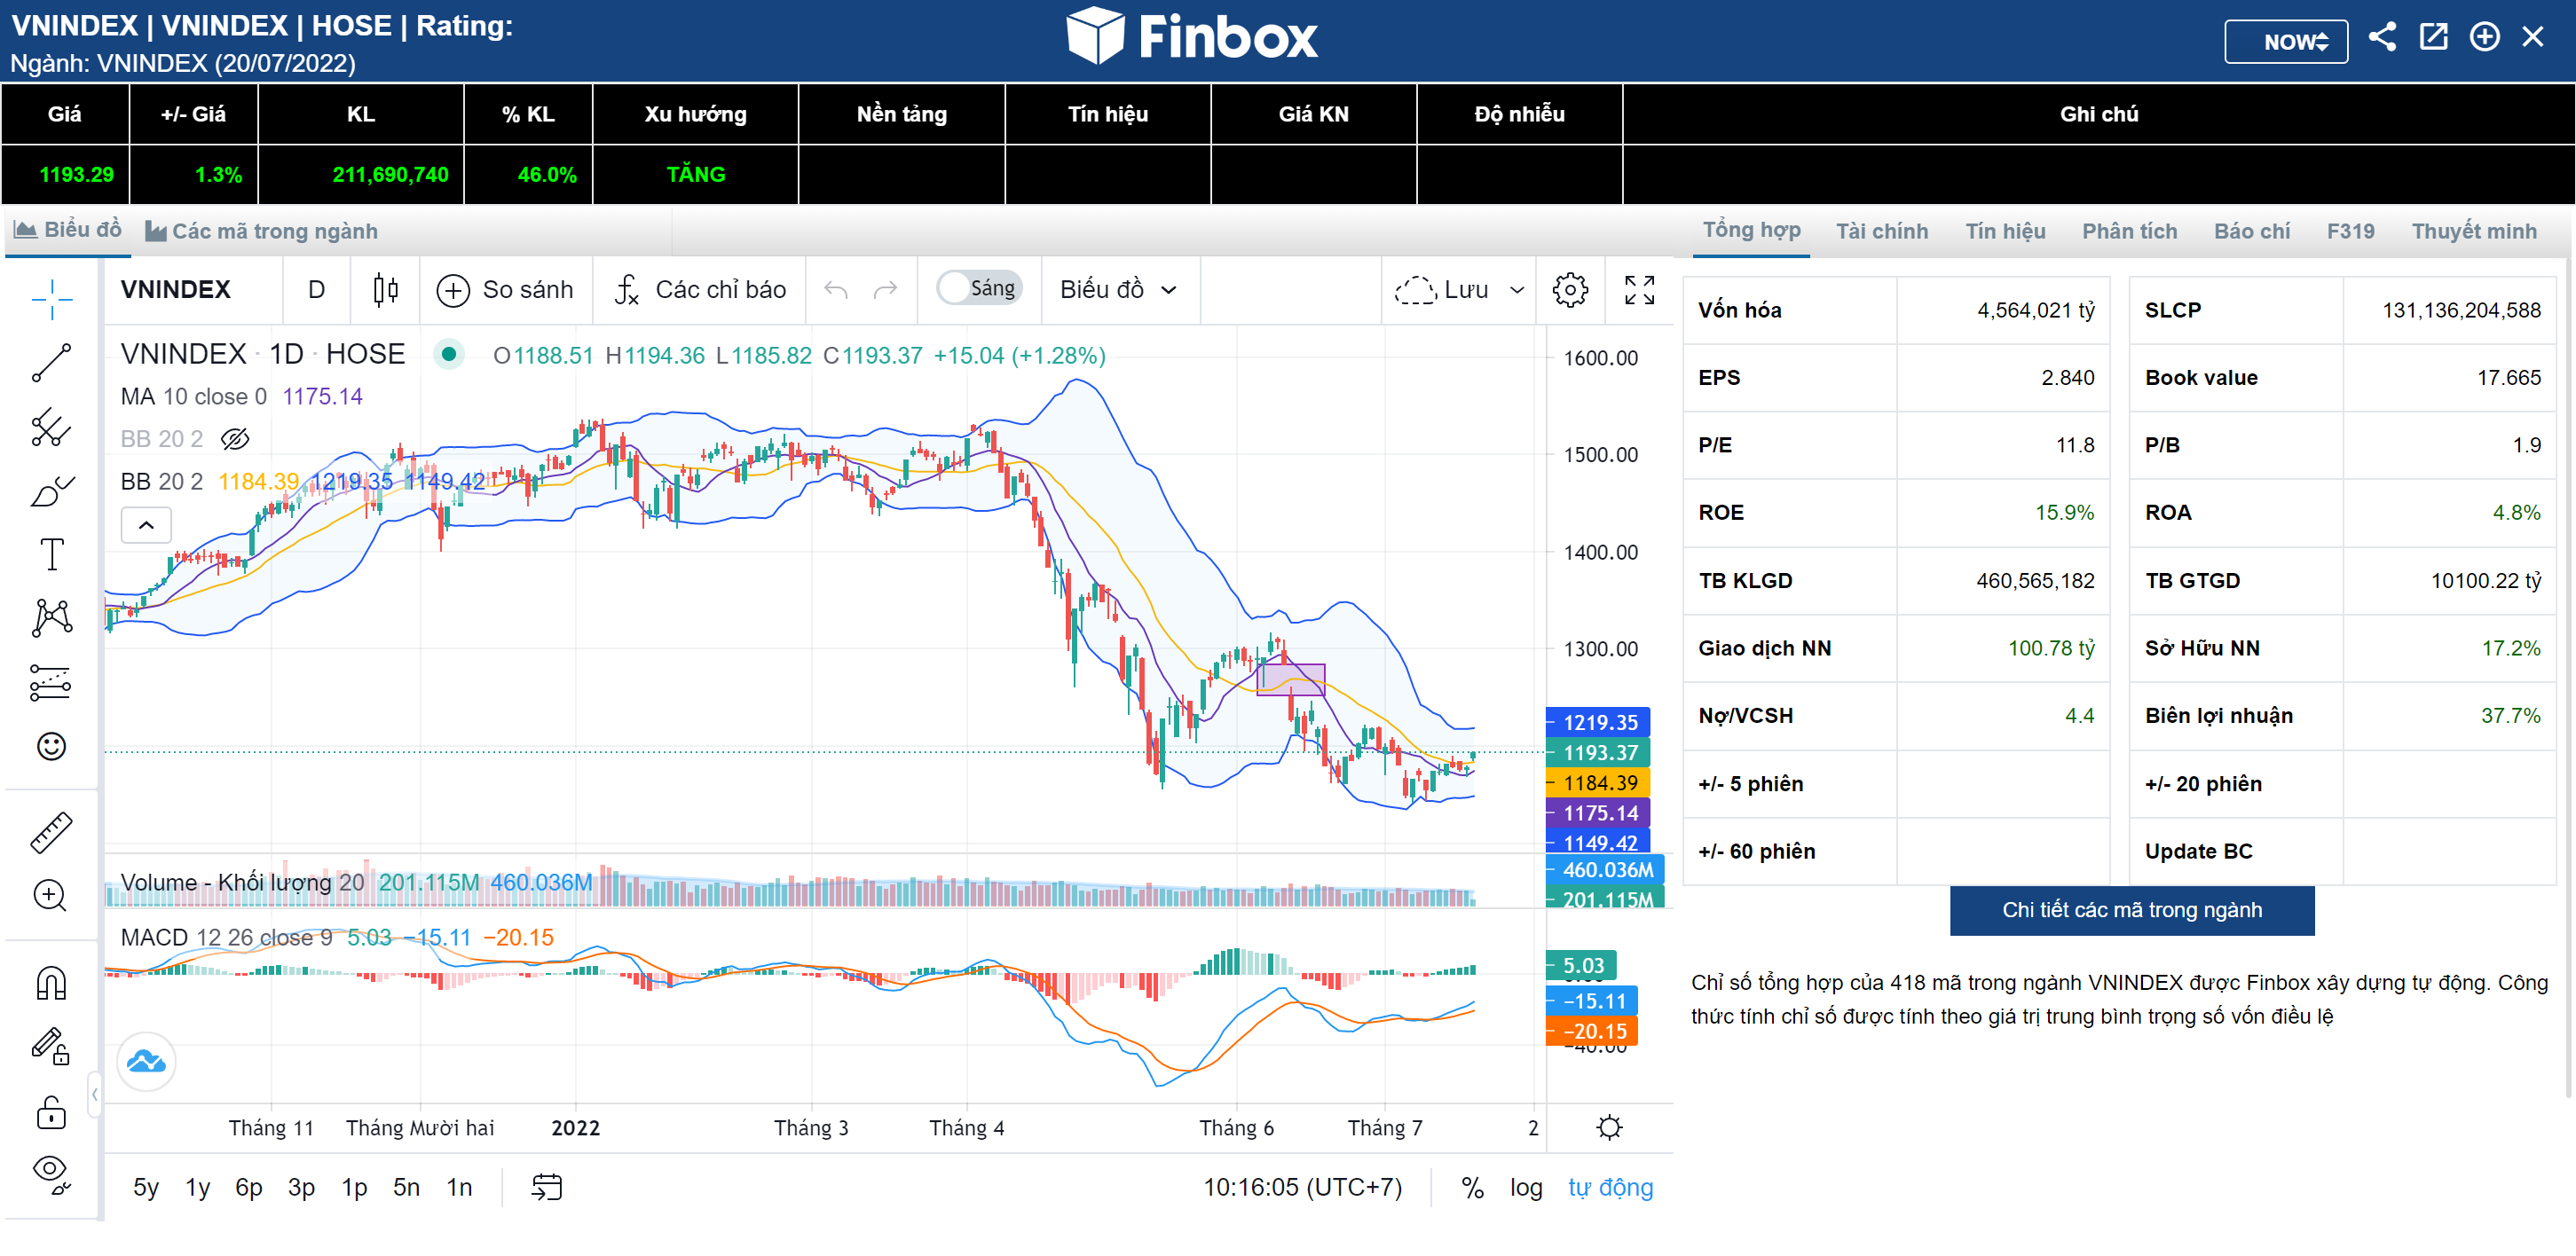Toggle the Sáng light theme switch
This screenshot has width=2576, height=1256.
980,289
